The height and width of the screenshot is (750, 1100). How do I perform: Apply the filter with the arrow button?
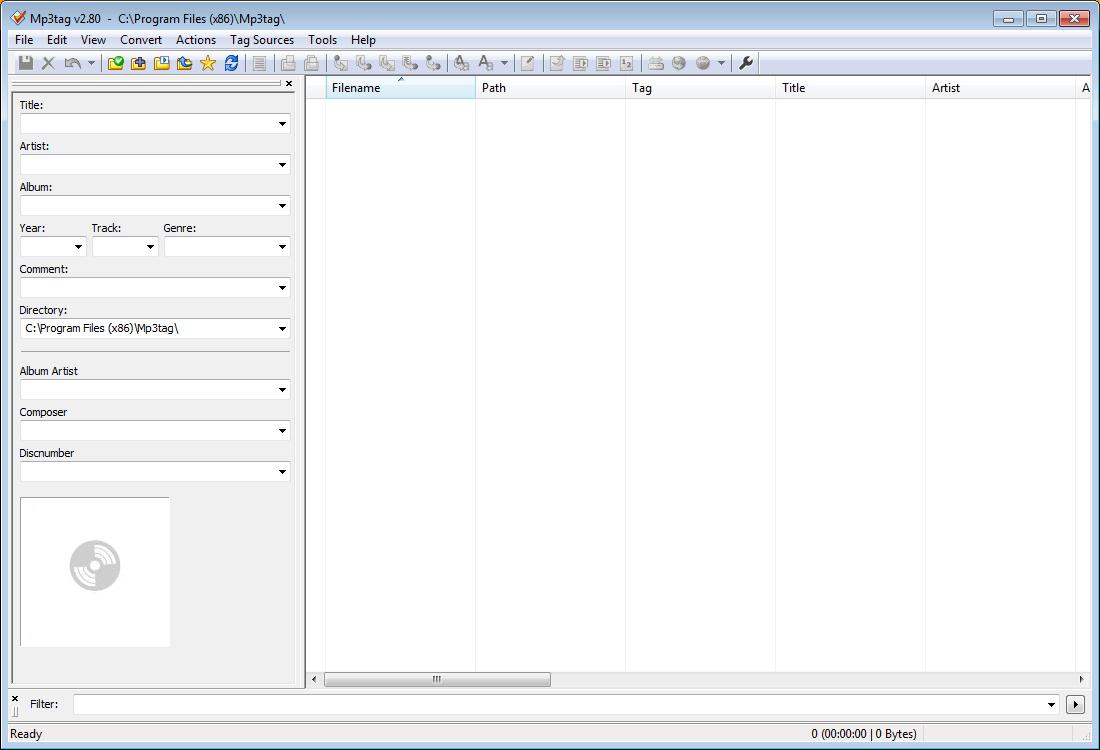pos(1075,704)
